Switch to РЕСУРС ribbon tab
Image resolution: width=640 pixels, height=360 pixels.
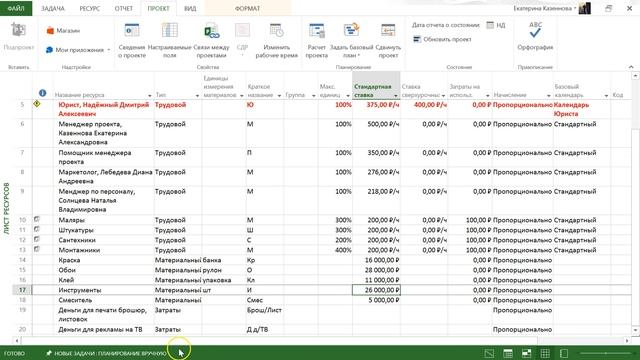click(90, 8)
